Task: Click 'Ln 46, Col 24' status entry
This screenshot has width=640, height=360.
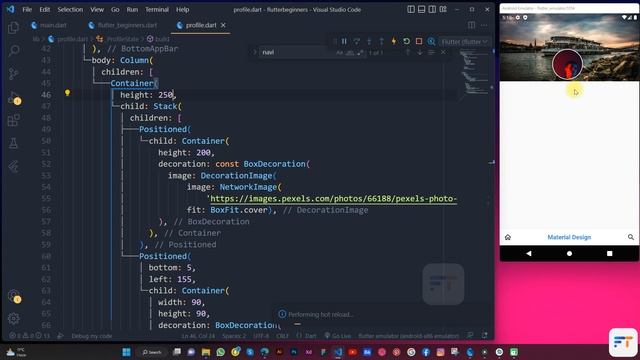Action: [198, 336]
